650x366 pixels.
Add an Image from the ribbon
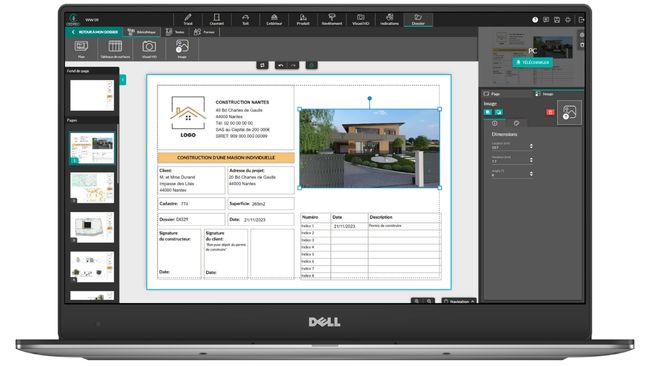182,49
